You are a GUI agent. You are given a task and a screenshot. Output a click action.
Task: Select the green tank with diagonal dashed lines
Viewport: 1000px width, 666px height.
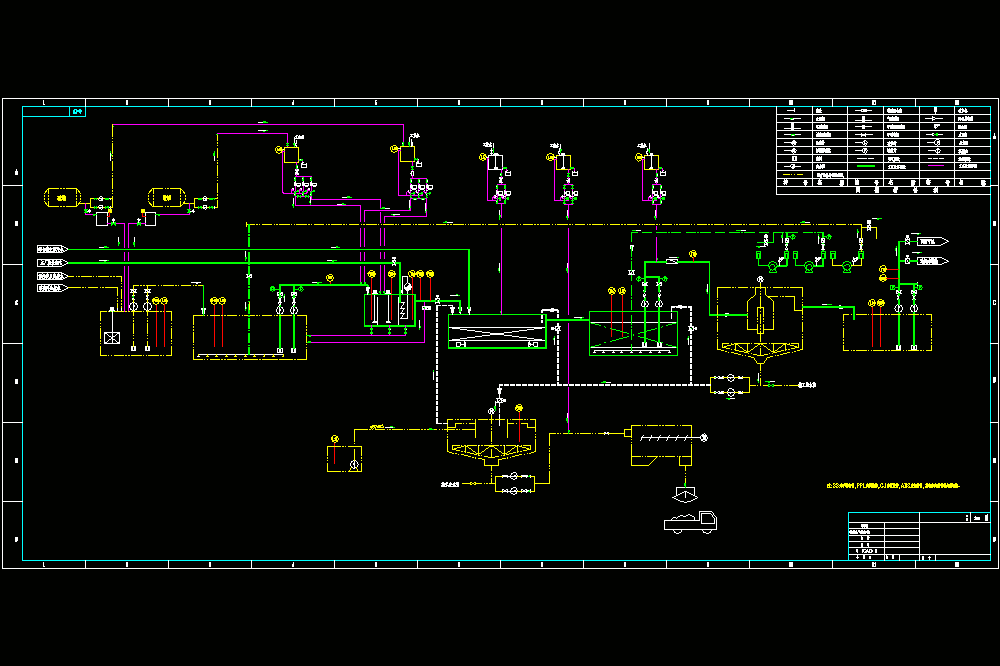(633, 333)
